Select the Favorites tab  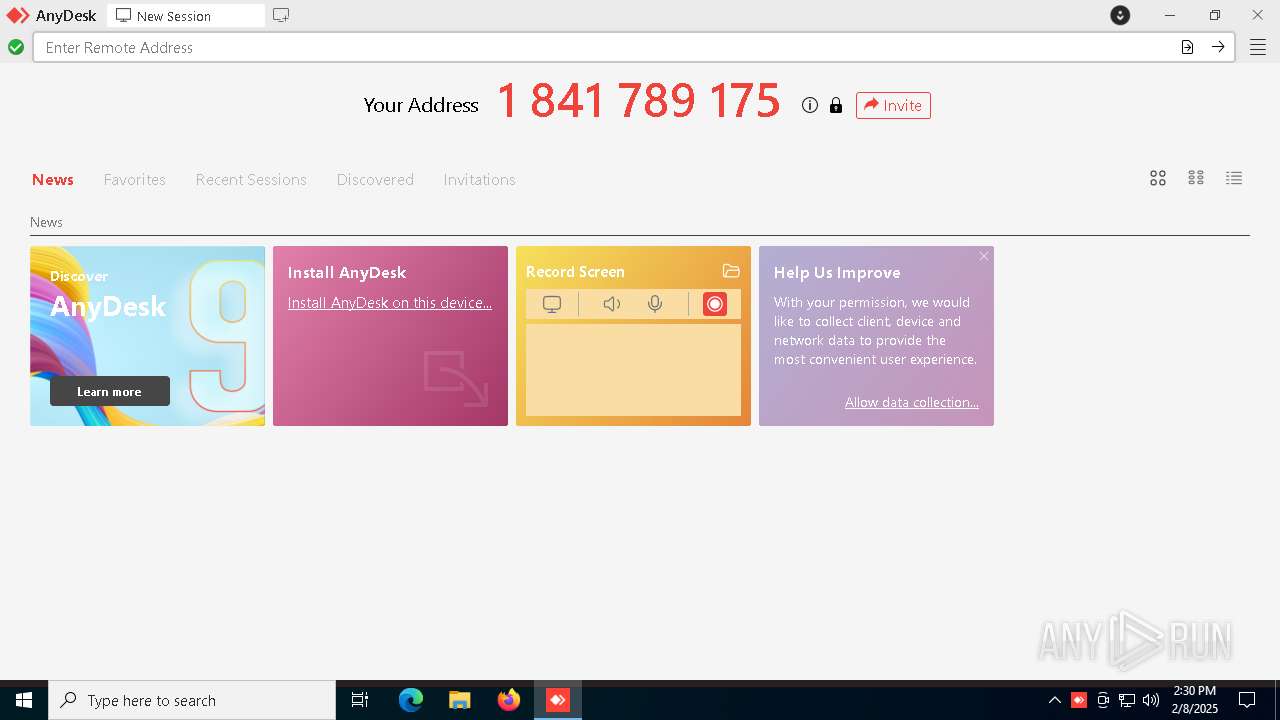(135, 180)
